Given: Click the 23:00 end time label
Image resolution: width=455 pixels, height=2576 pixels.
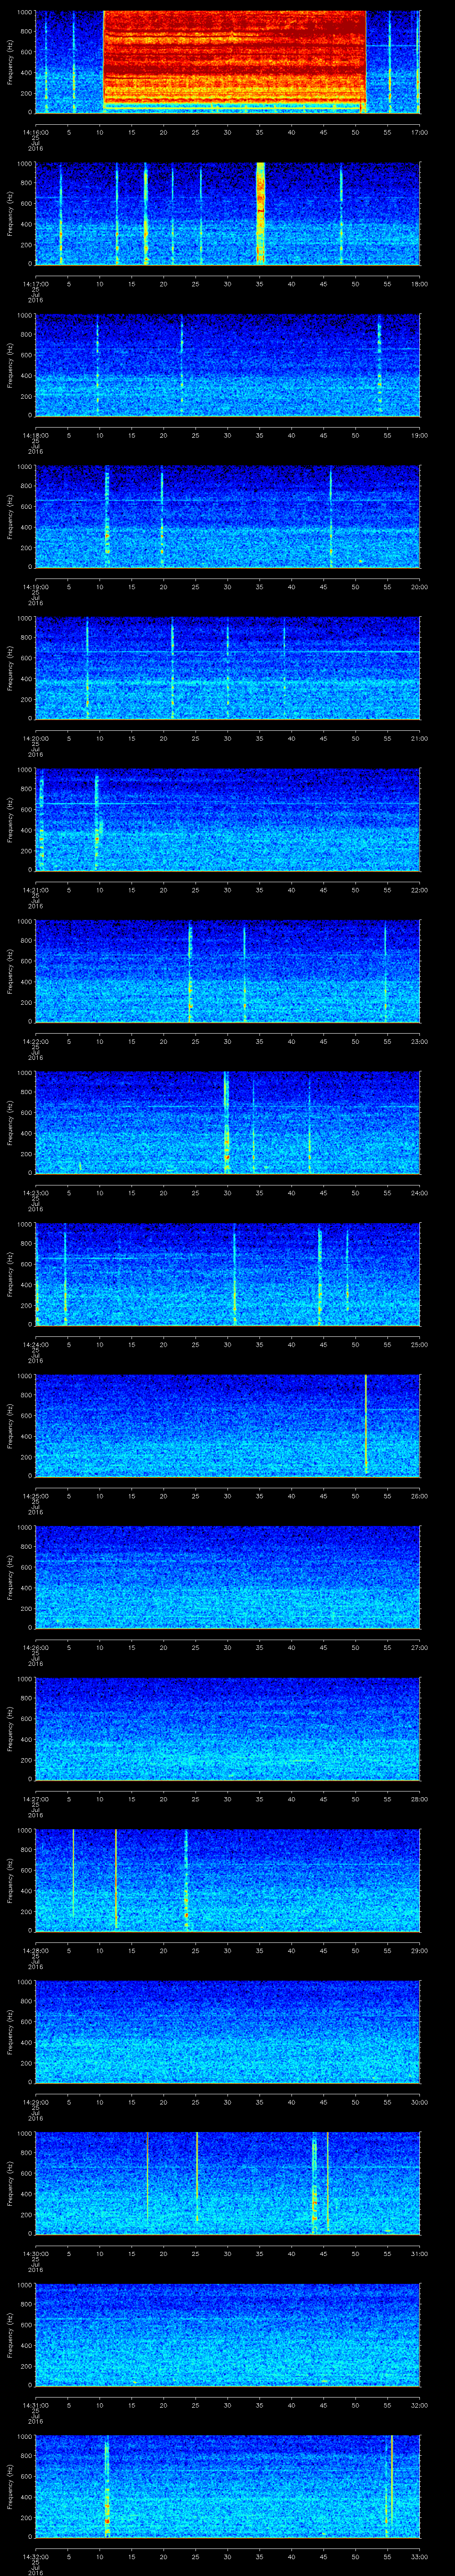Looking at the screenshot, I should pos(419,1041).
